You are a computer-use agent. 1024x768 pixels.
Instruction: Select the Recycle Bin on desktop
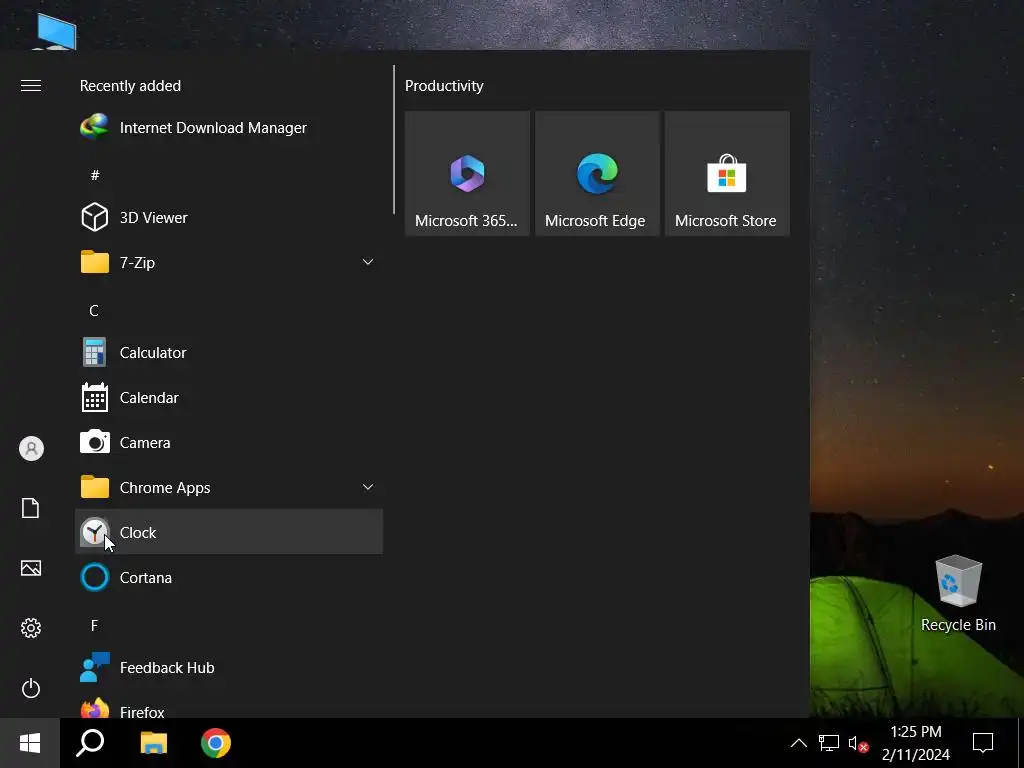958,594
